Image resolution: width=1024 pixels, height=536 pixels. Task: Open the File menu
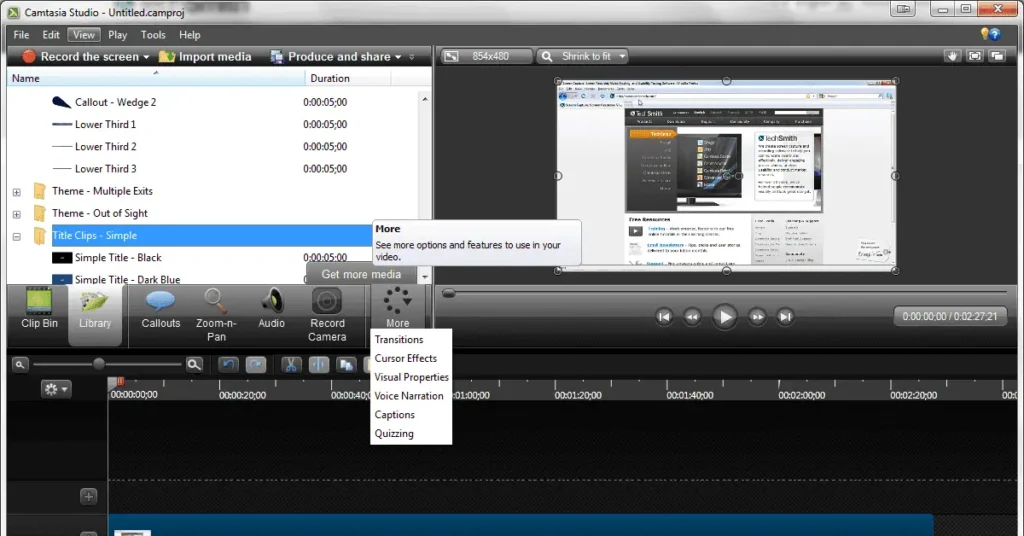point(21,35)
